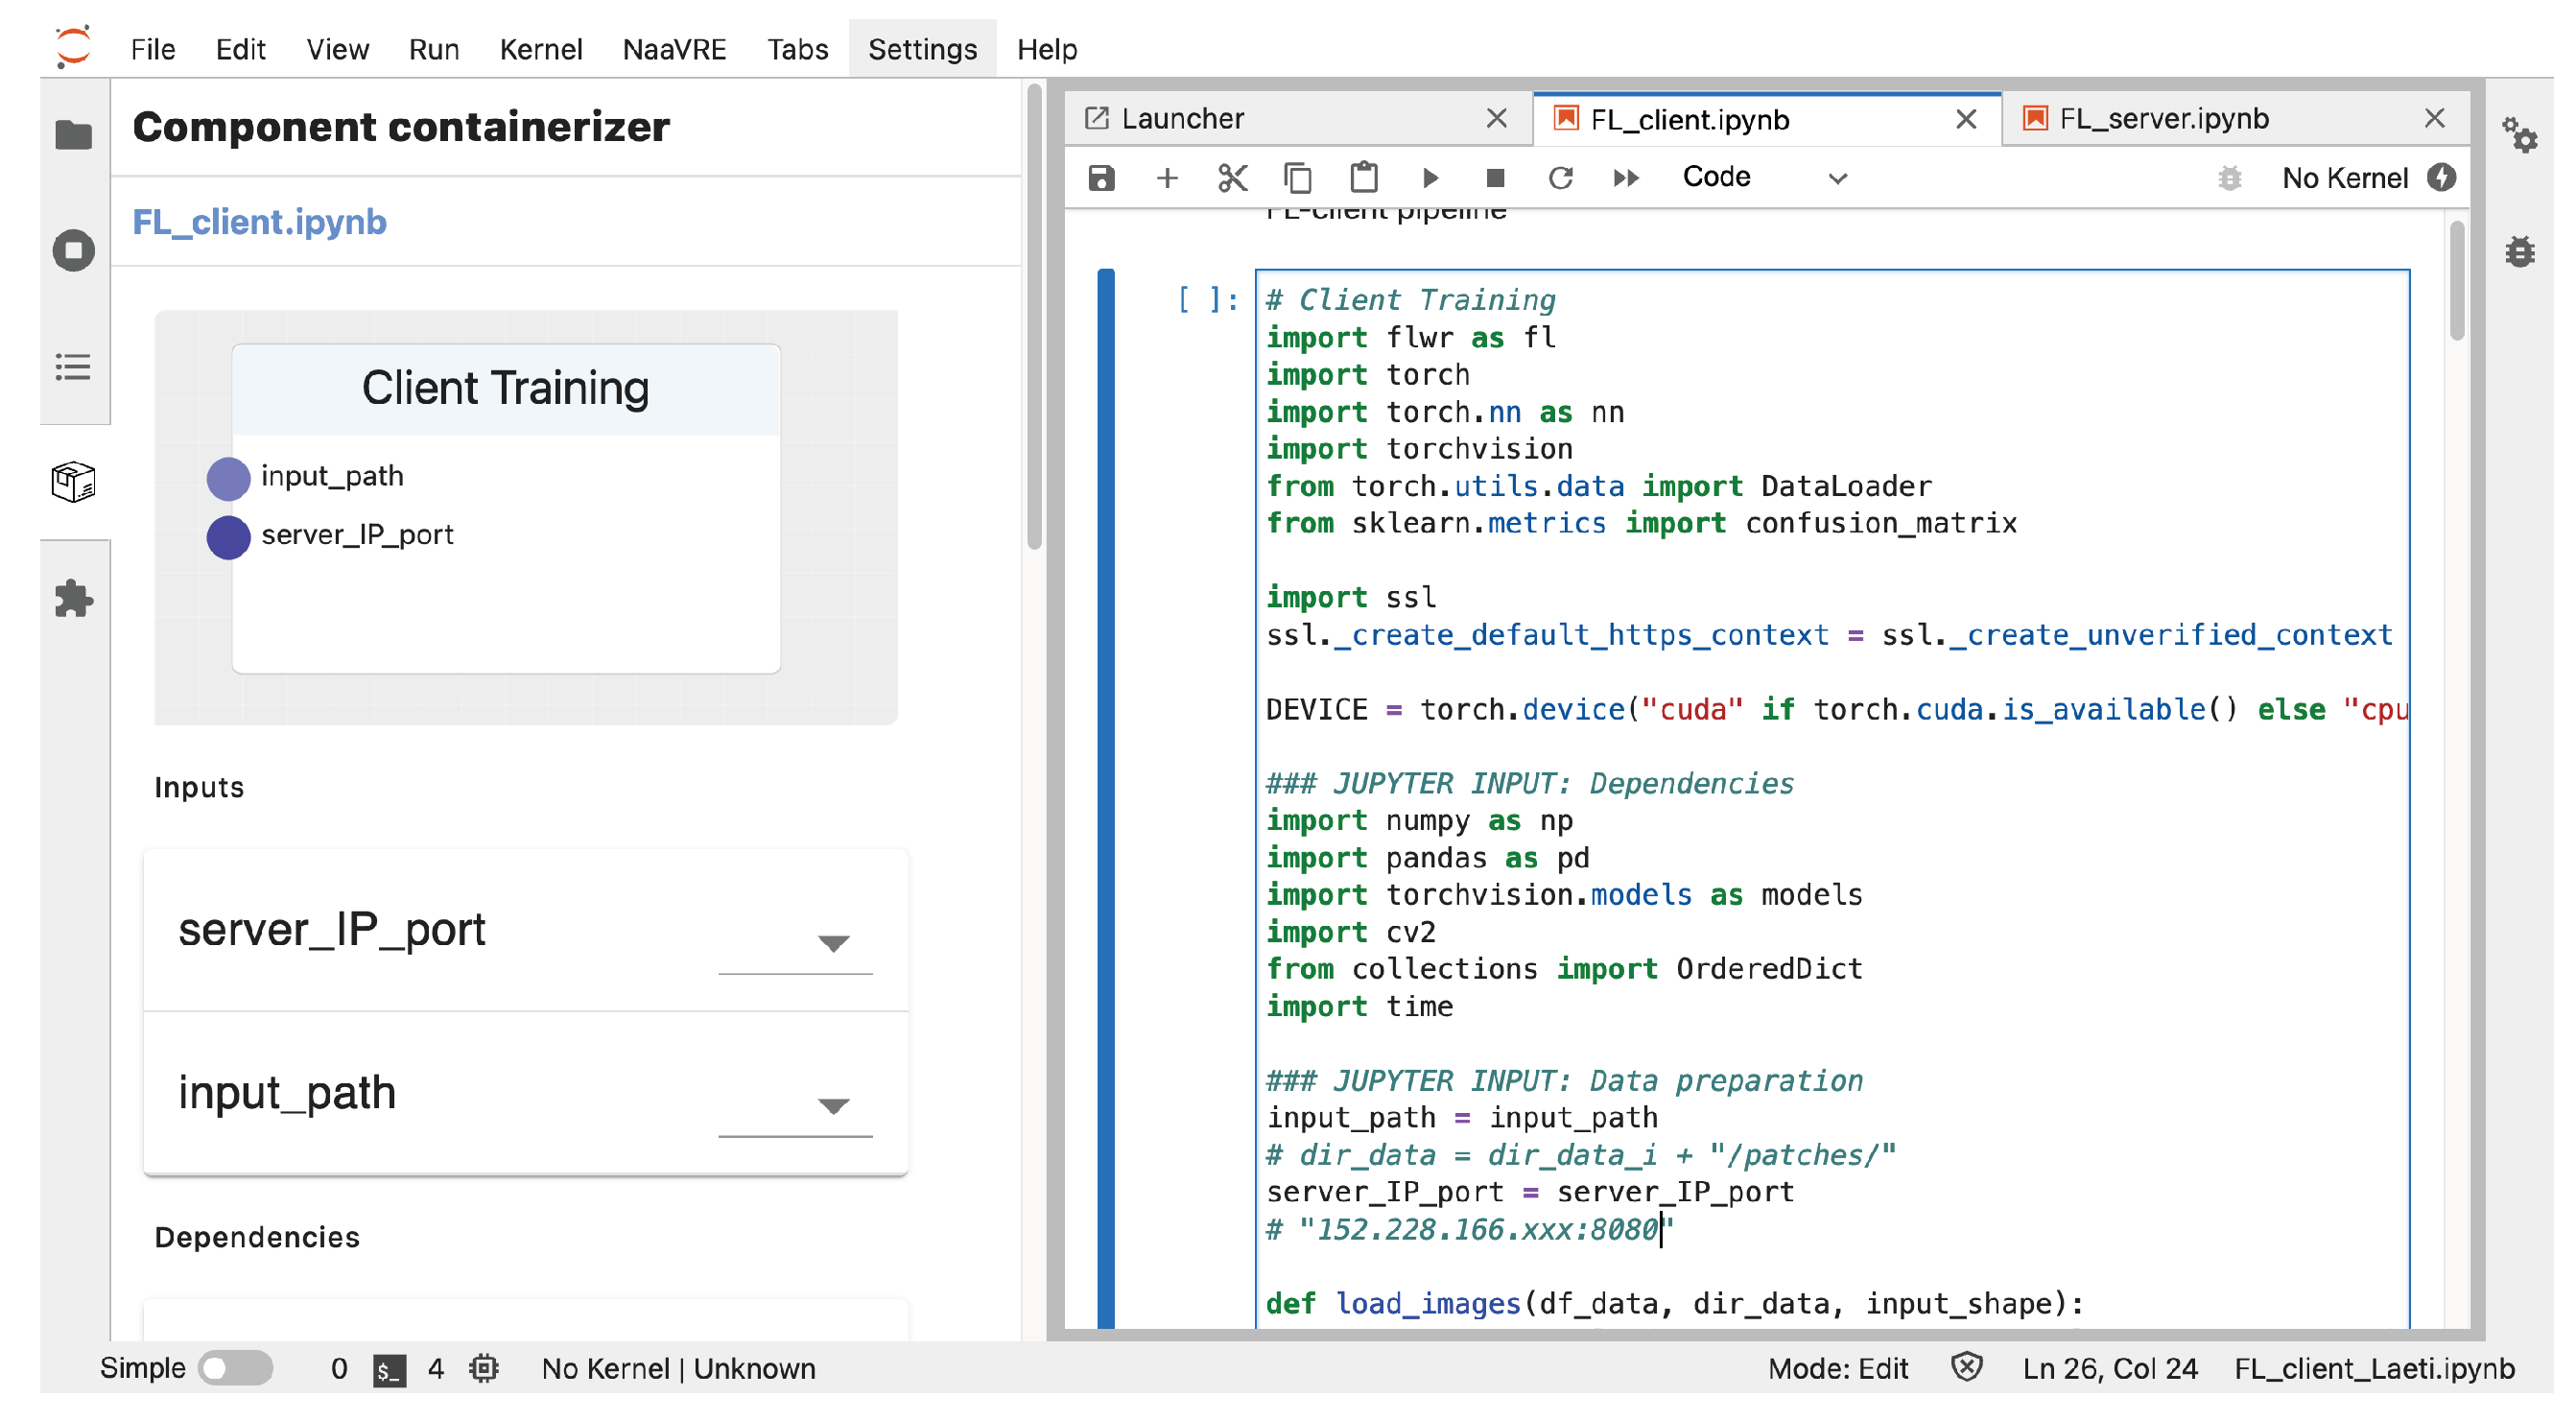Open the property inspector gears icon

pos(2520,134)
